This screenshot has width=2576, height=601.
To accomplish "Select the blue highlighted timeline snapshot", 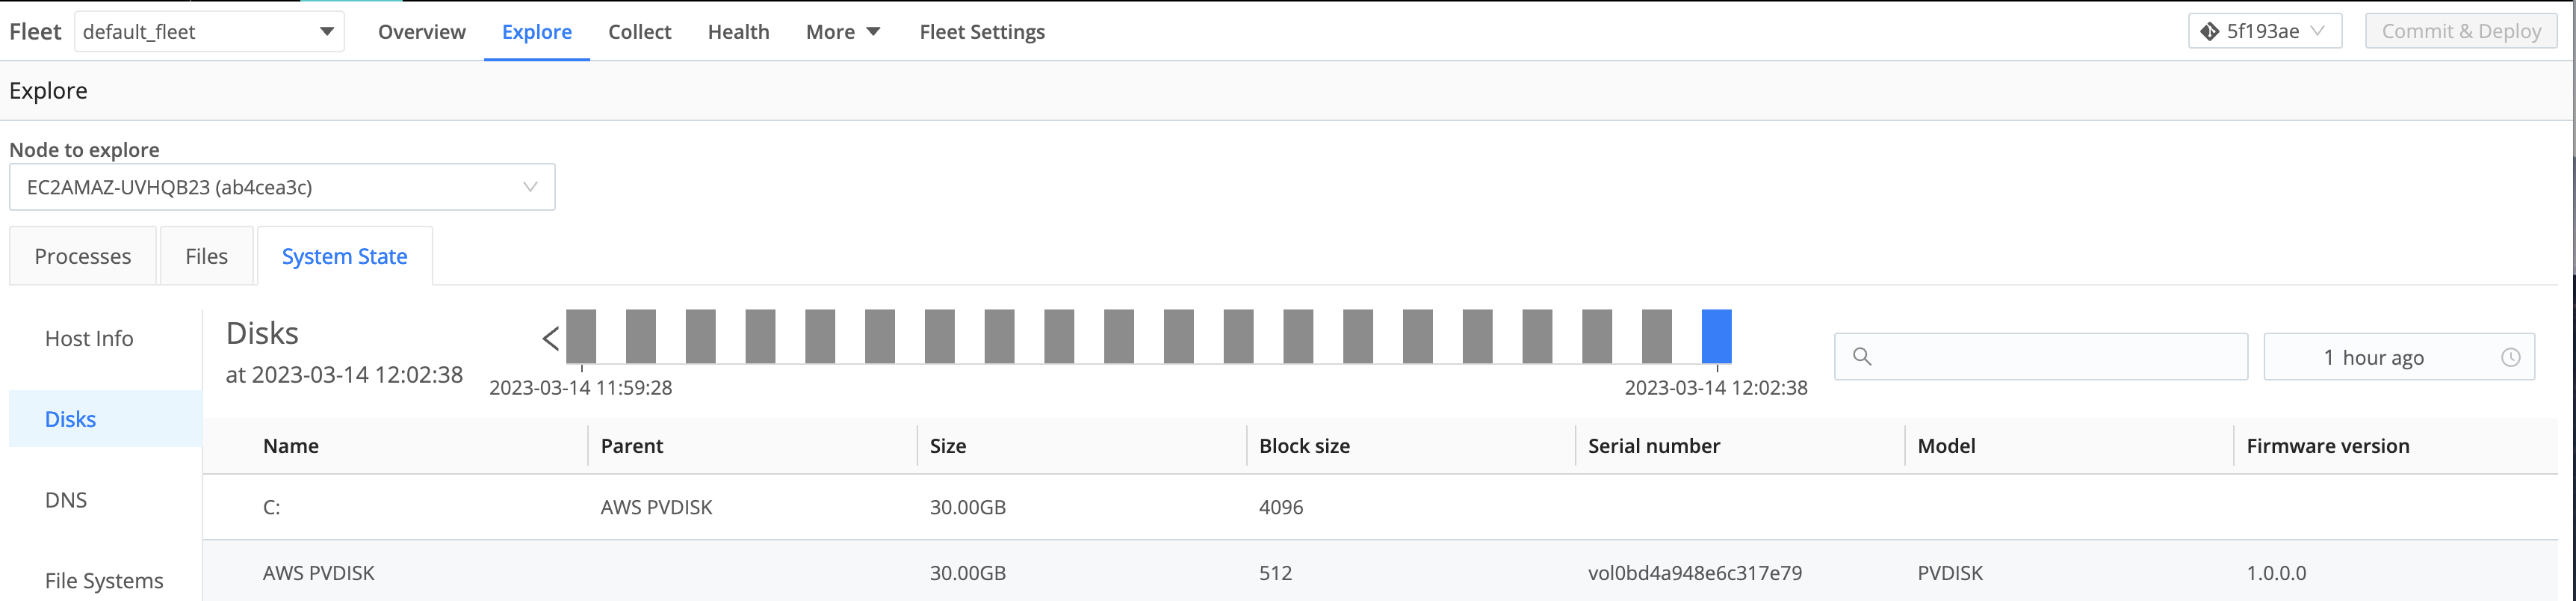I will point(1716,337).
